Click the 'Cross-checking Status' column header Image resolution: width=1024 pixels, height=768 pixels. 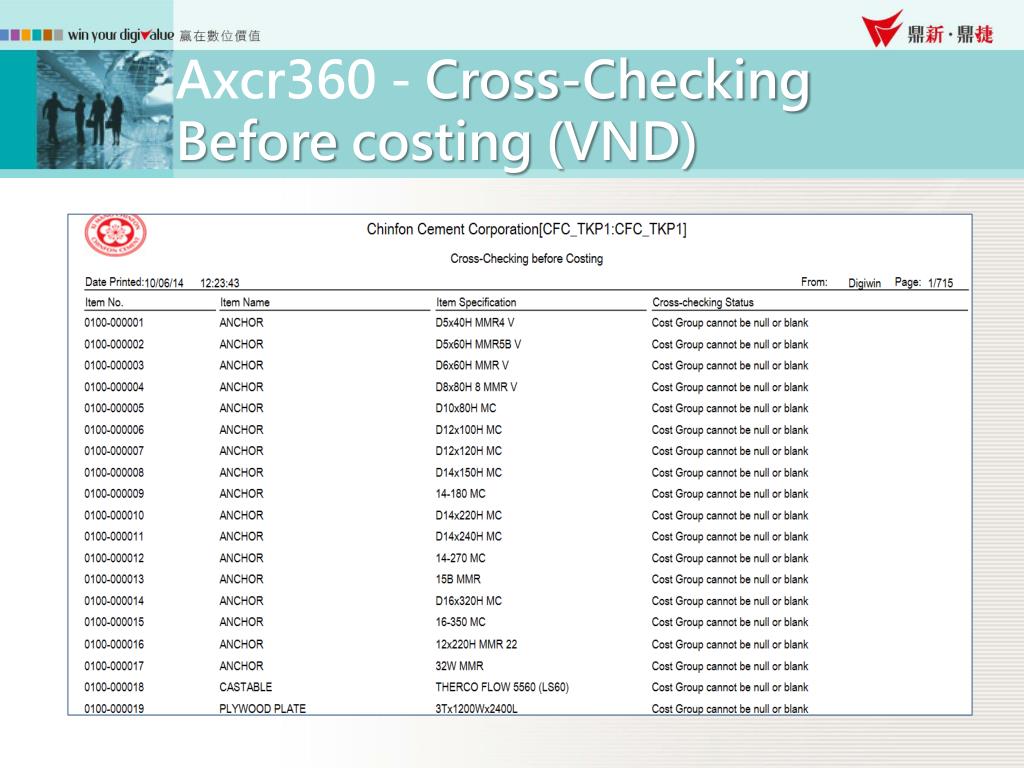[x=703, y=302]
